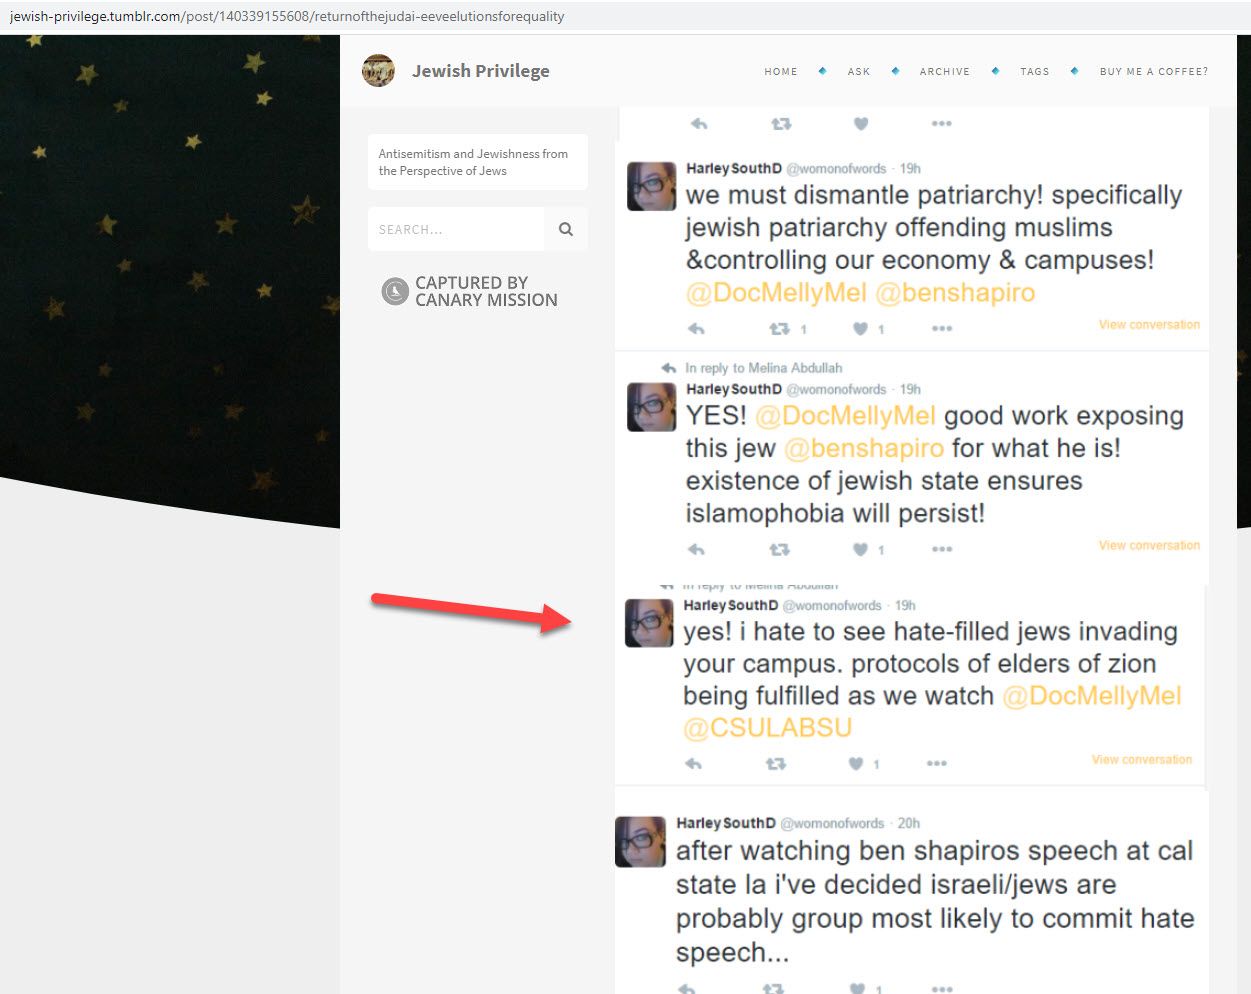Reply to the 'hate-filled jews invading' tweet
The width and height of the screenshot is (1251, 994).
692,763
